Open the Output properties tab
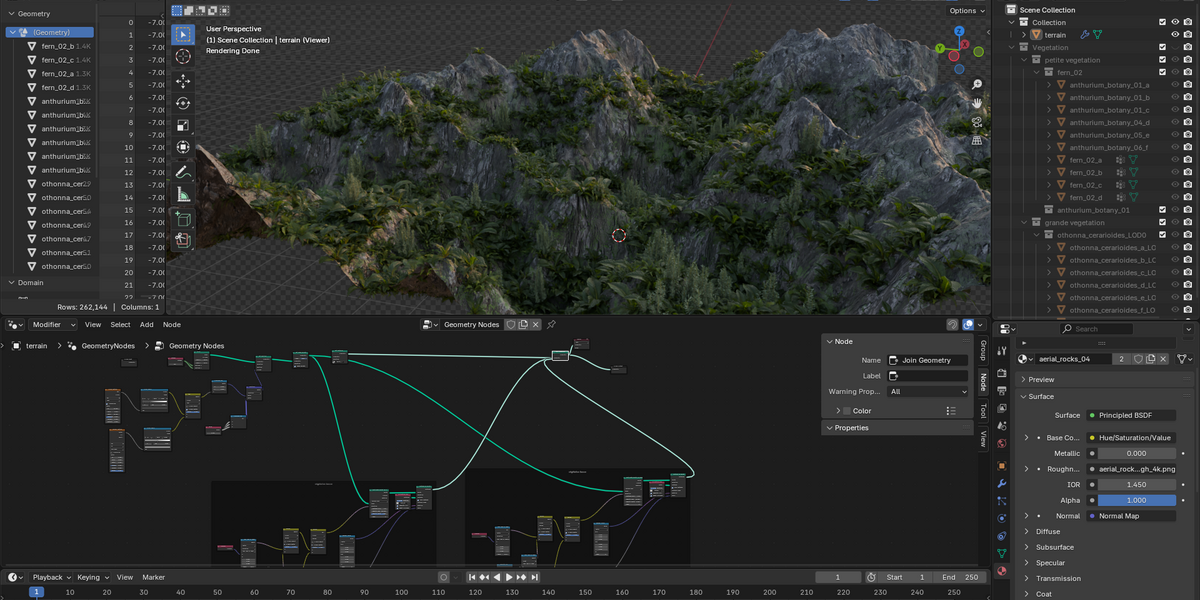The width and height of the screenshot is (1200, 600). point(1001,390)
